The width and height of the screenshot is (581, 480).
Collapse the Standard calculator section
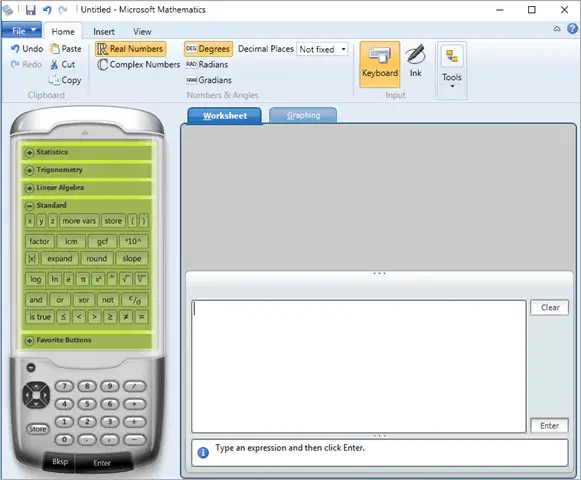click(29, 206)
